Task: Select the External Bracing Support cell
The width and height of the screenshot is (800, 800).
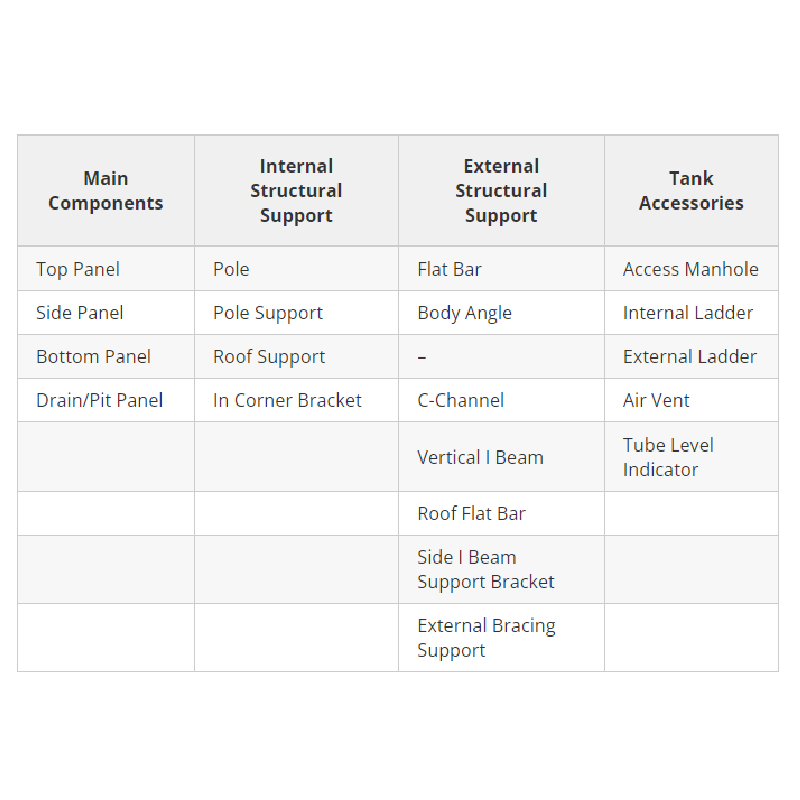Action: 486,638
